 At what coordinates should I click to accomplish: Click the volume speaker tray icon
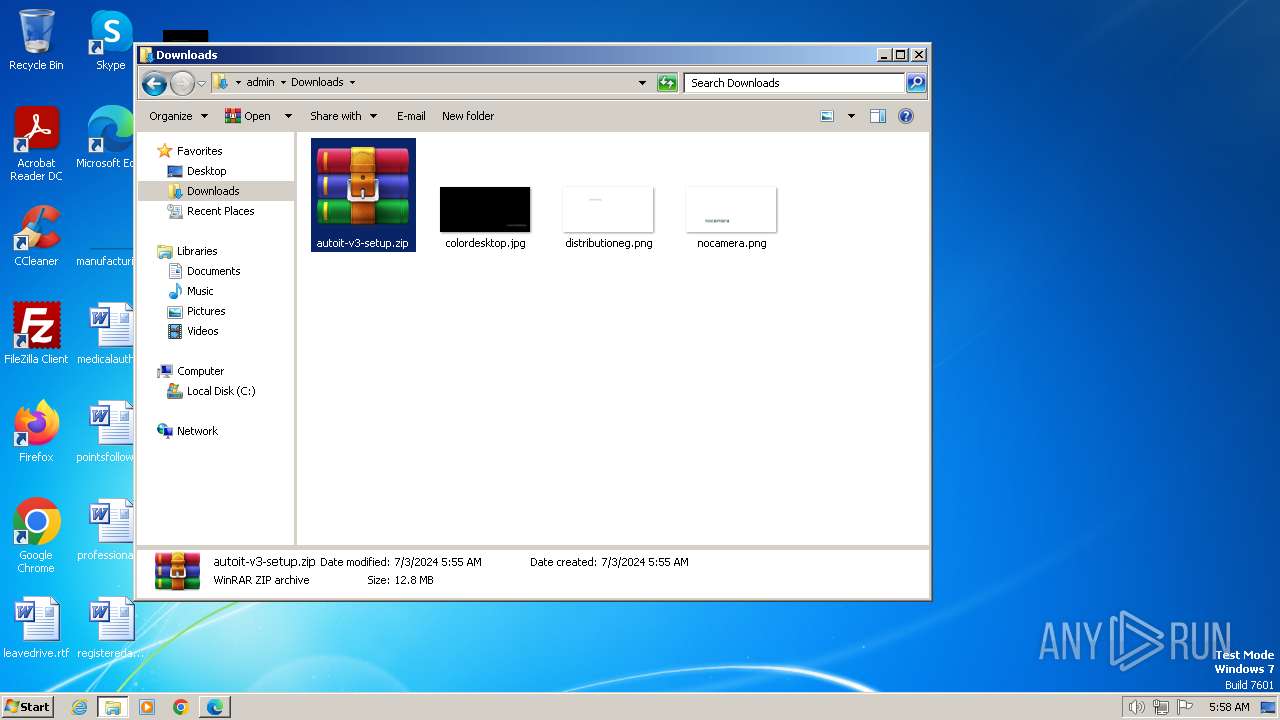click(x=1136, y=707)
